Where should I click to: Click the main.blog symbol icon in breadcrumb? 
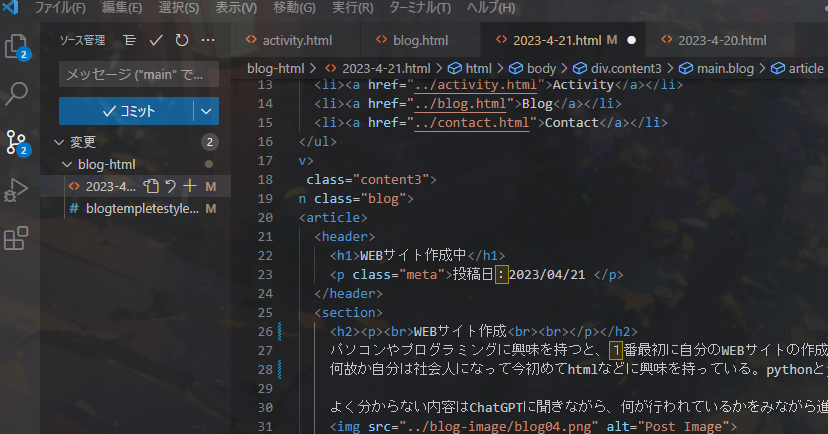tap(686, 69)
